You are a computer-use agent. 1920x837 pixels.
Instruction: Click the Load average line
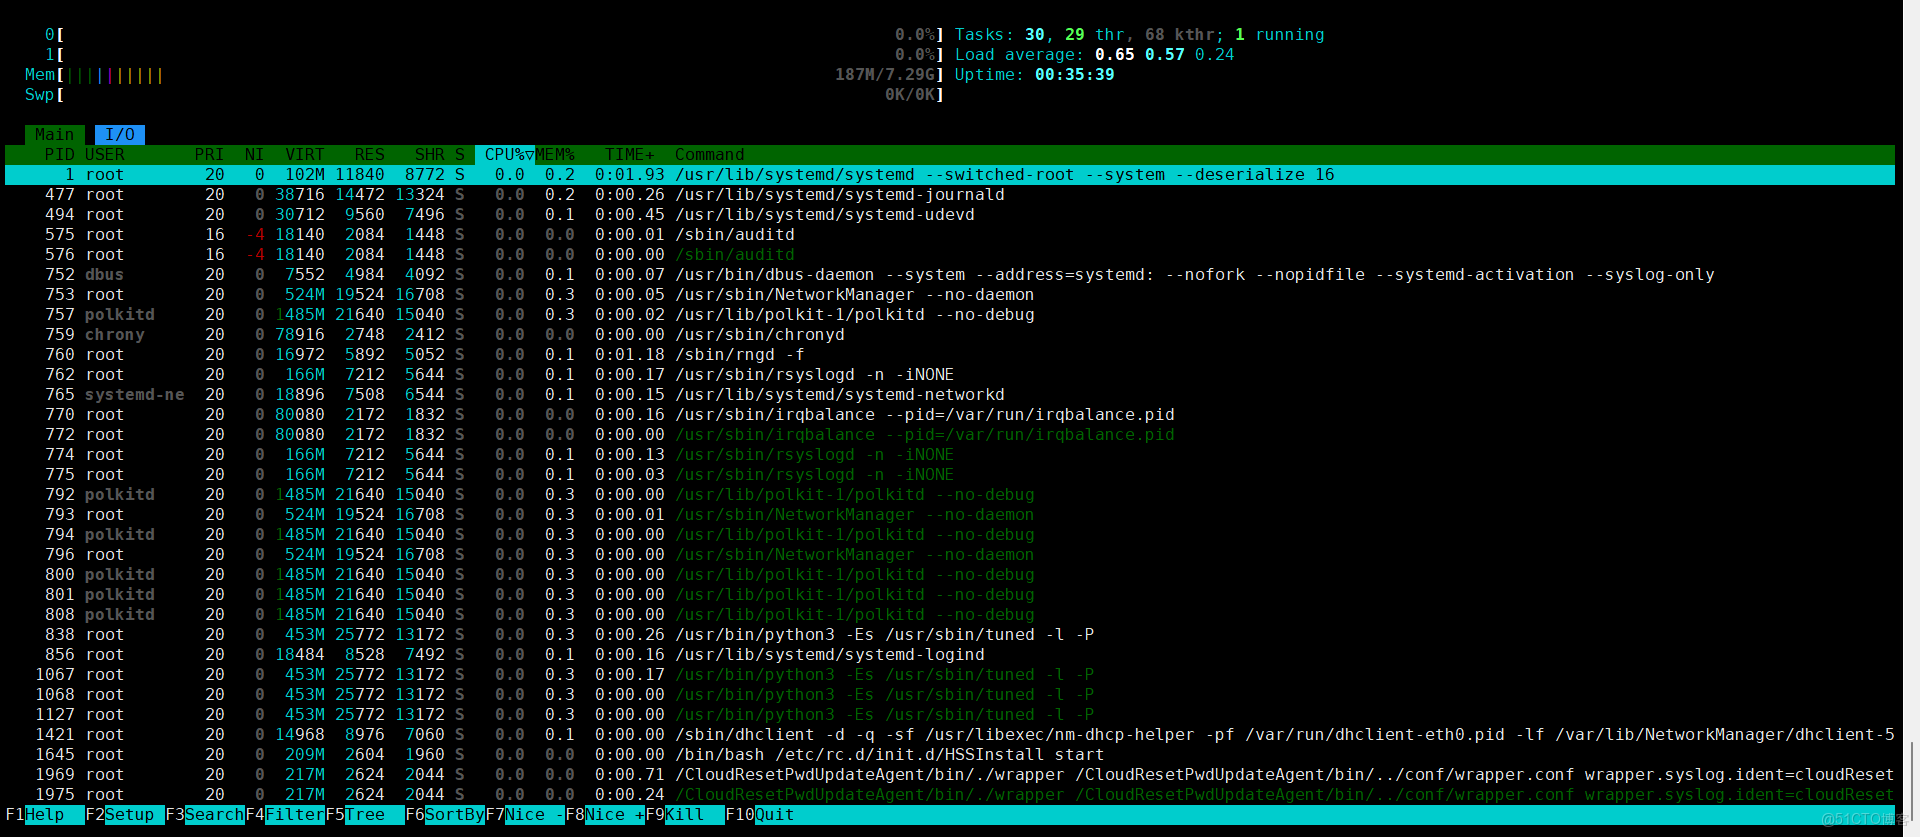click(x=1094, y=55)
